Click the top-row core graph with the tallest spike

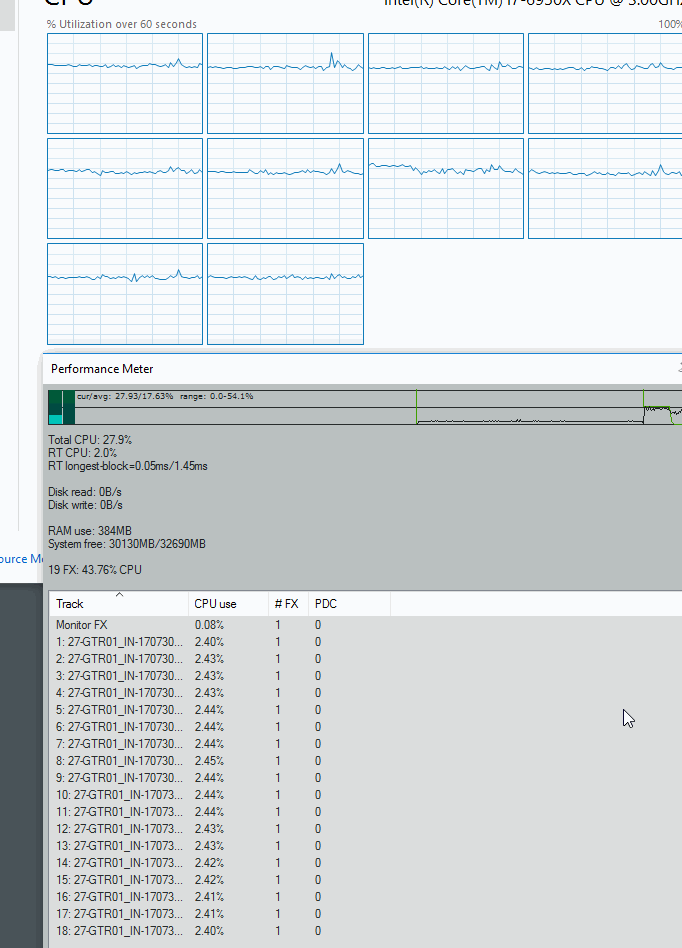click(x=285, y=83)
